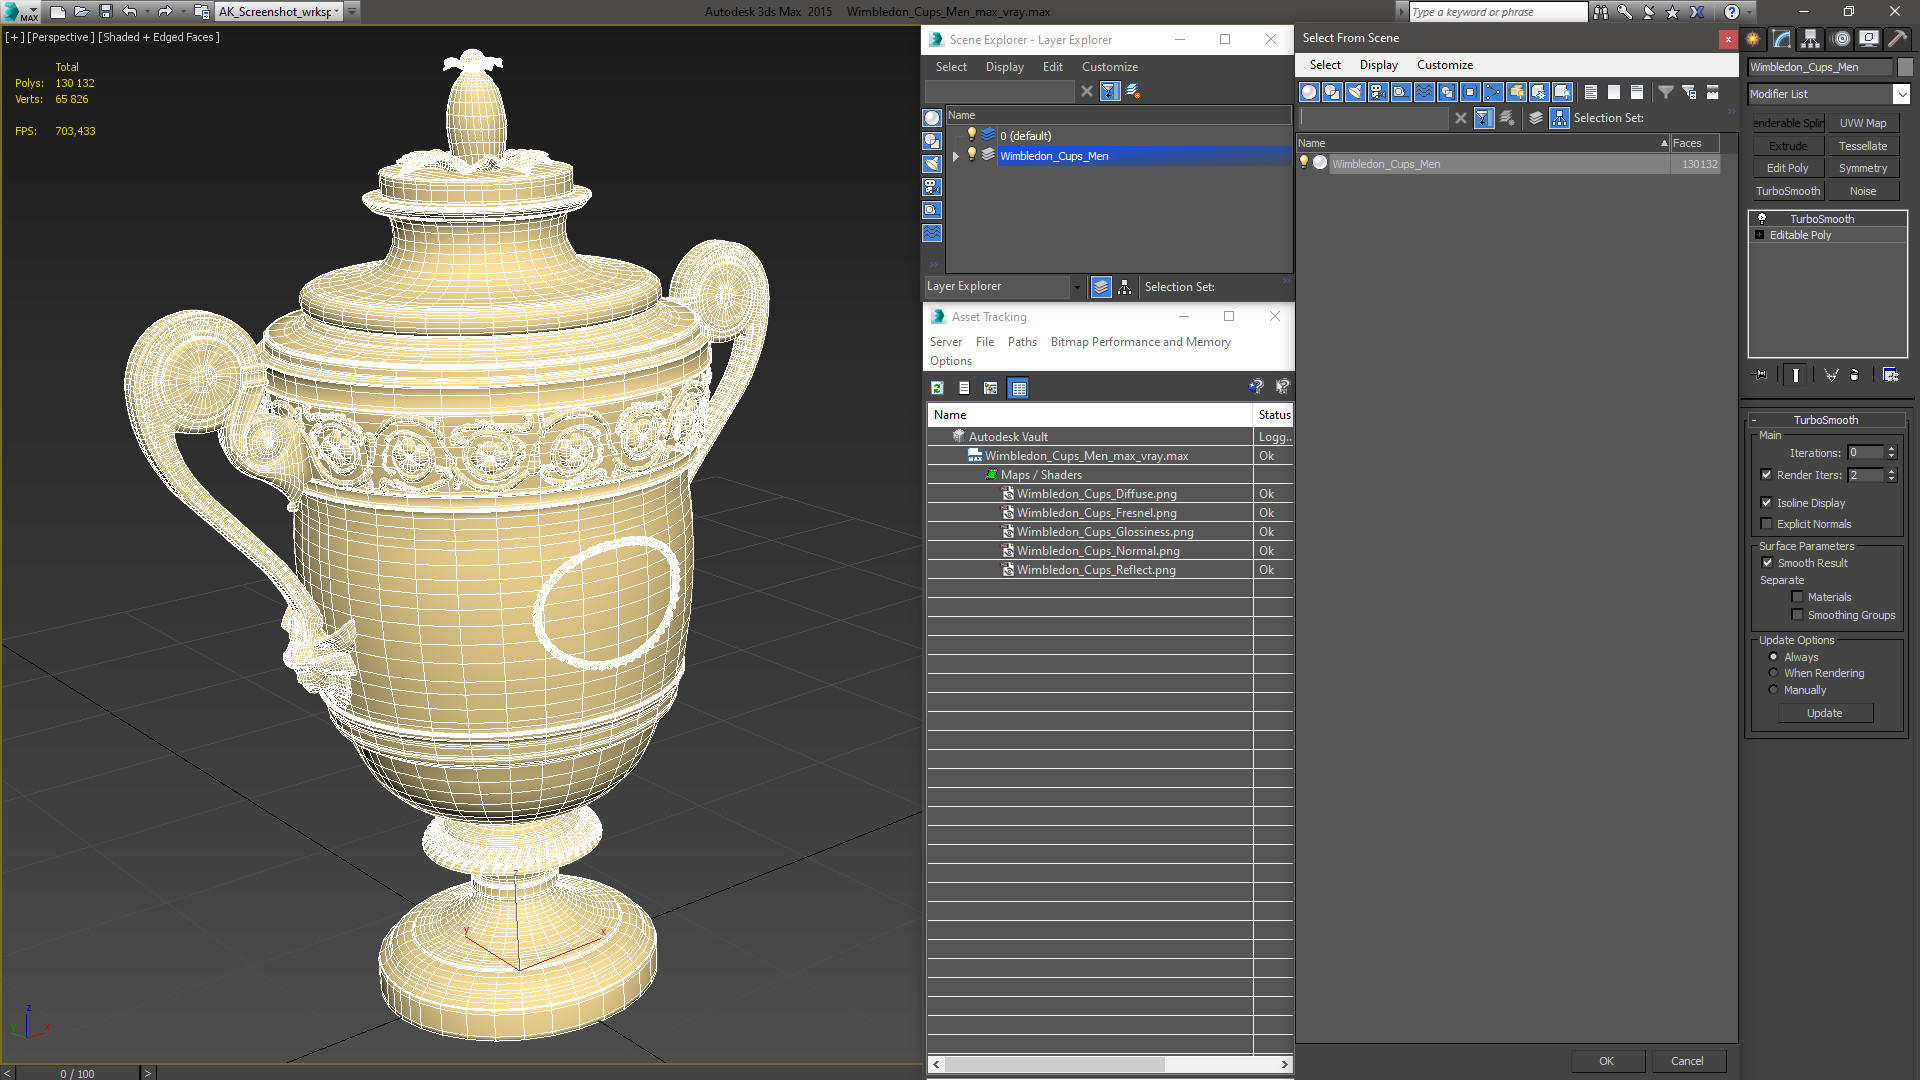Toggle Display Cameras filter in Select From Scene
This screenshot has width=1920, height=1080.
pos(1378,92)
